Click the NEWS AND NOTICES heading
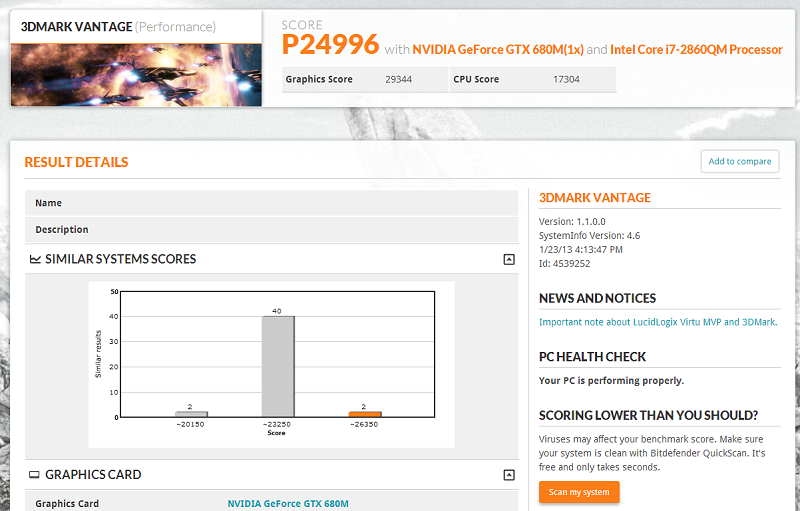The width and height of the screenshot is (800, 511). [x=597, y=298]
